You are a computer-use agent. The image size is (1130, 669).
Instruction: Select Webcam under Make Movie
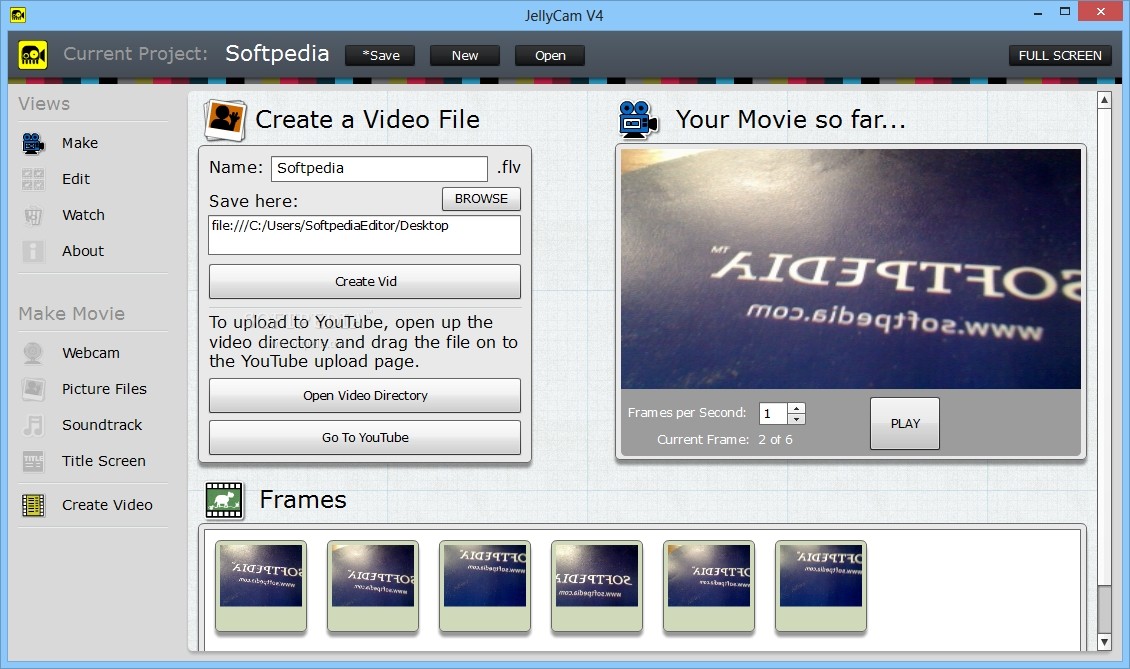91,353
